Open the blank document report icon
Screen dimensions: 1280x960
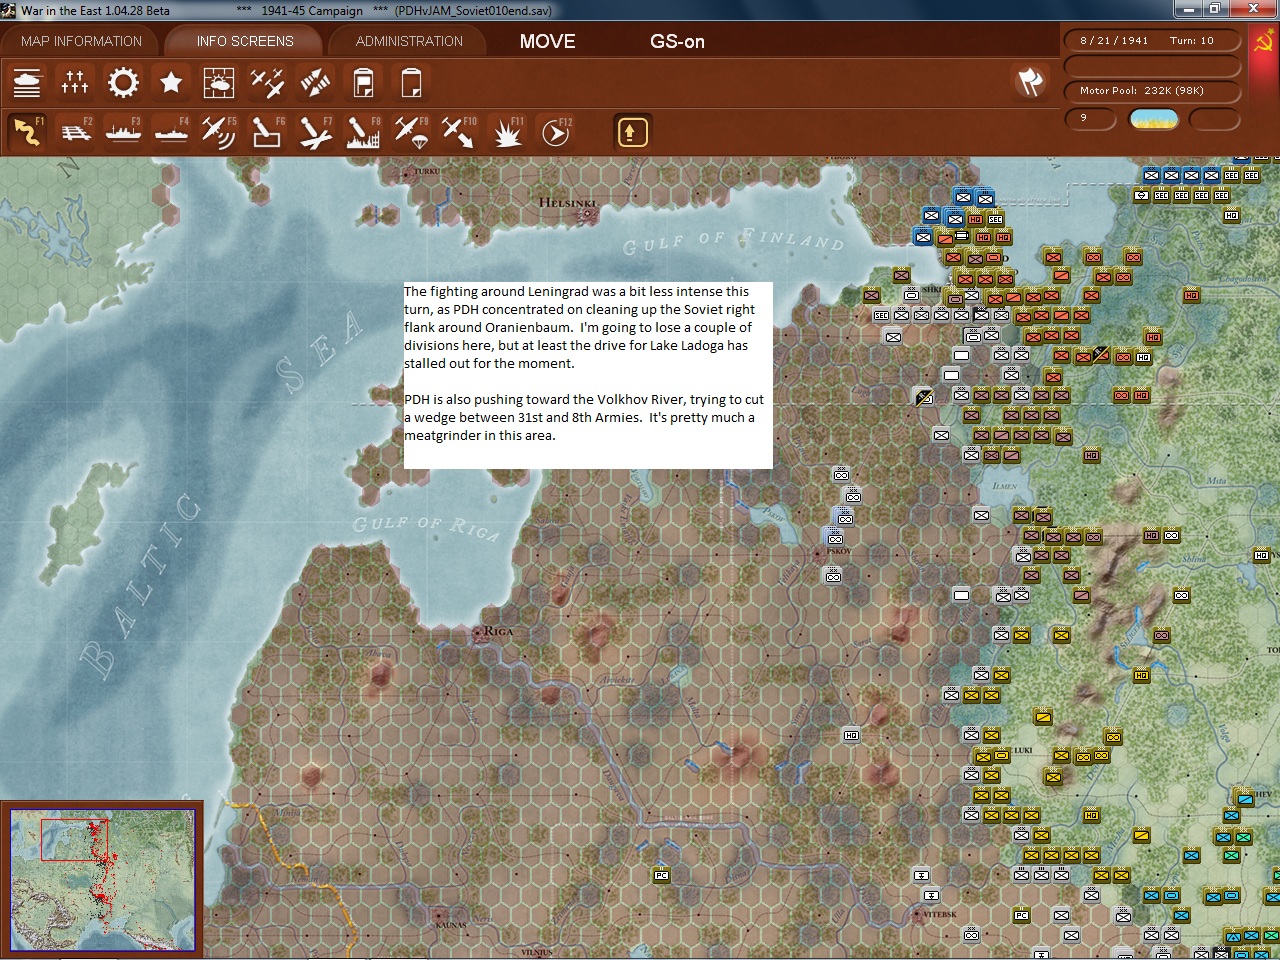(411, 83)
